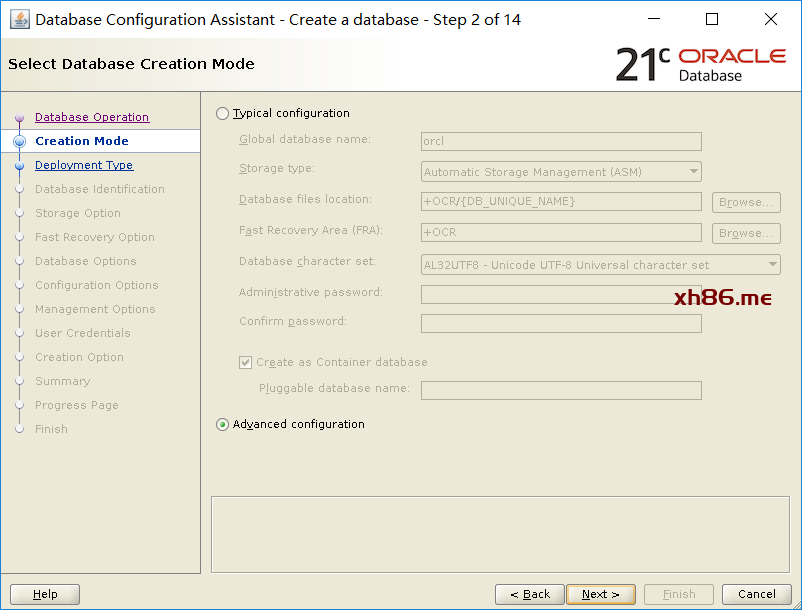802x610 pixels.
Task: Expand the Database character set dropdown
Action: [600, 265]
